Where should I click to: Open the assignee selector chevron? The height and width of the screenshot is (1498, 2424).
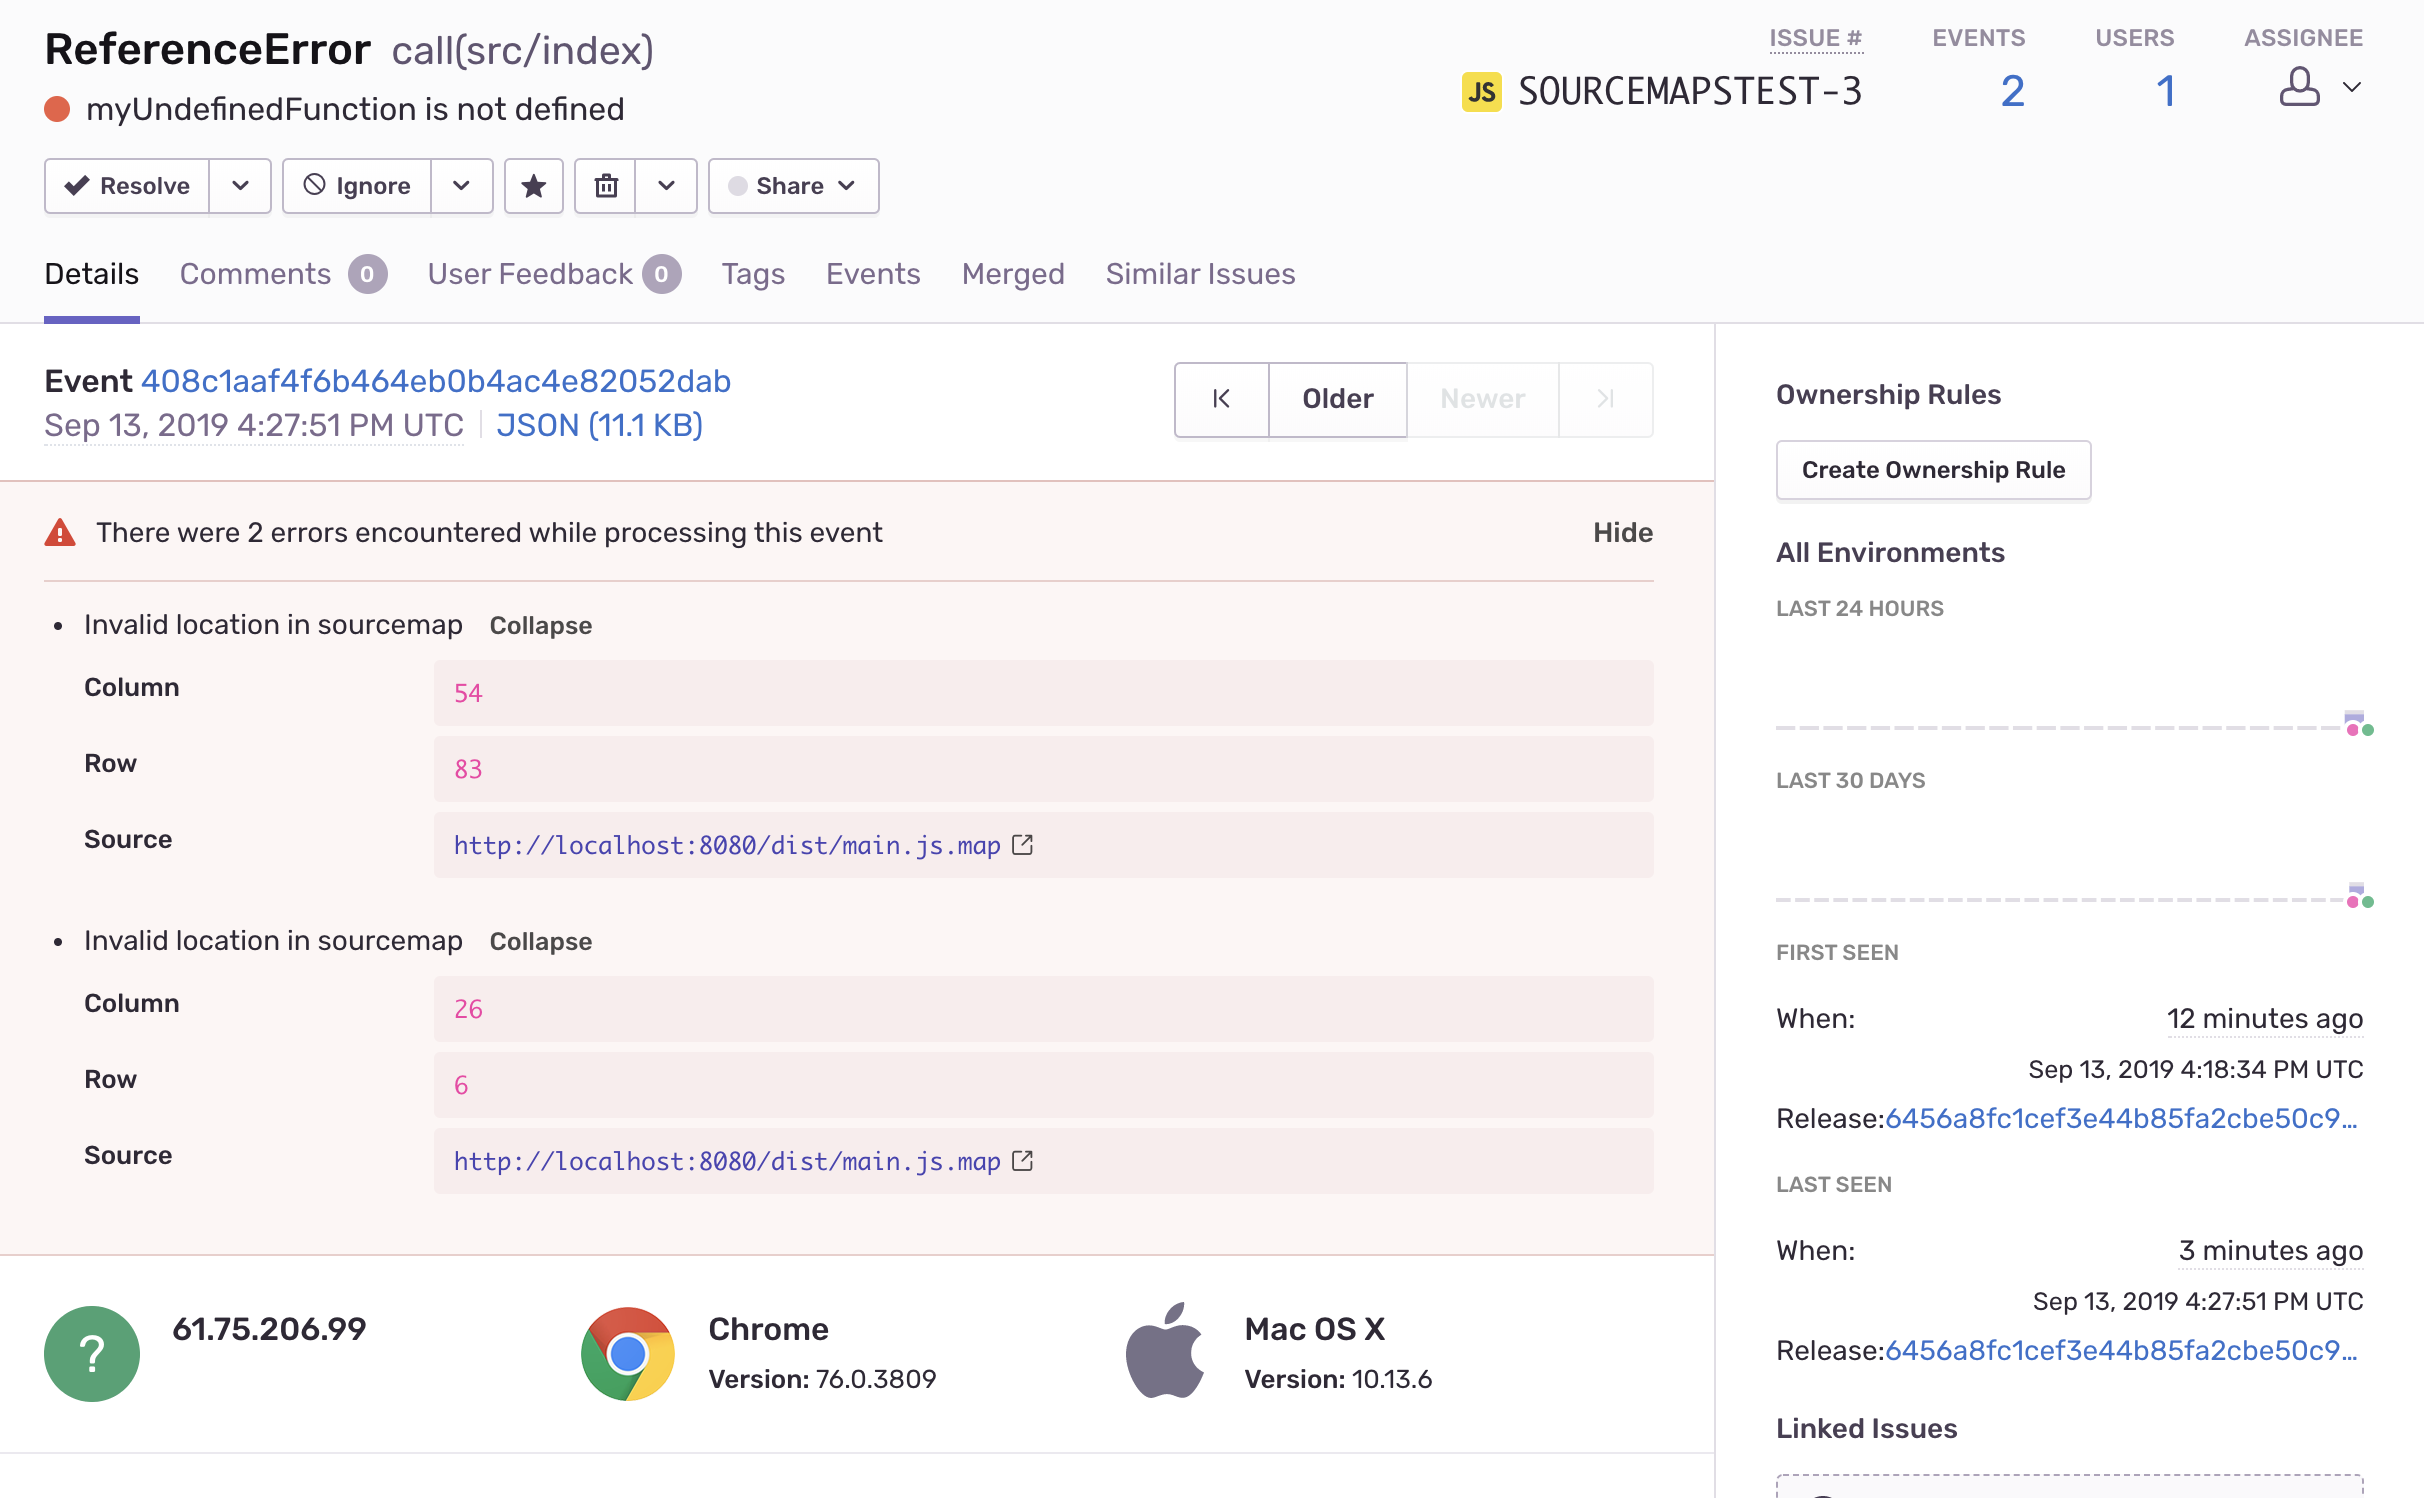click(x=2352, y=88)
